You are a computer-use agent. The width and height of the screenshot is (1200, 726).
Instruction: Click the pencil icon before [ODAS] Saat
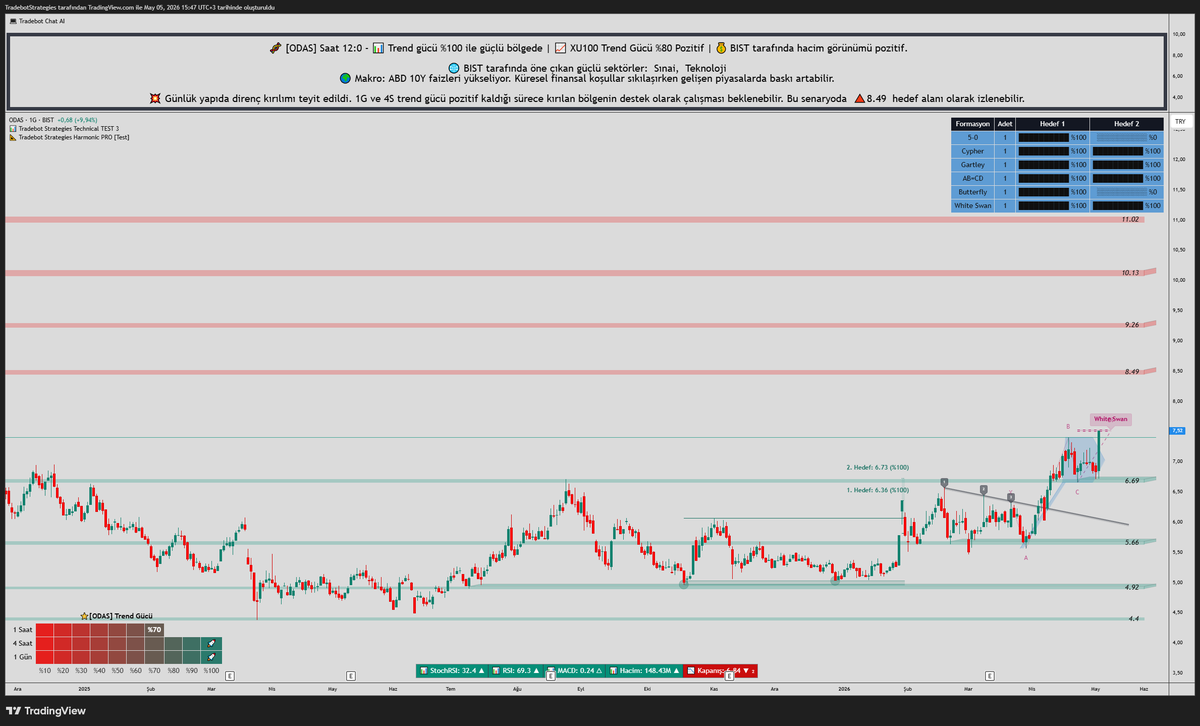[275, 48]
